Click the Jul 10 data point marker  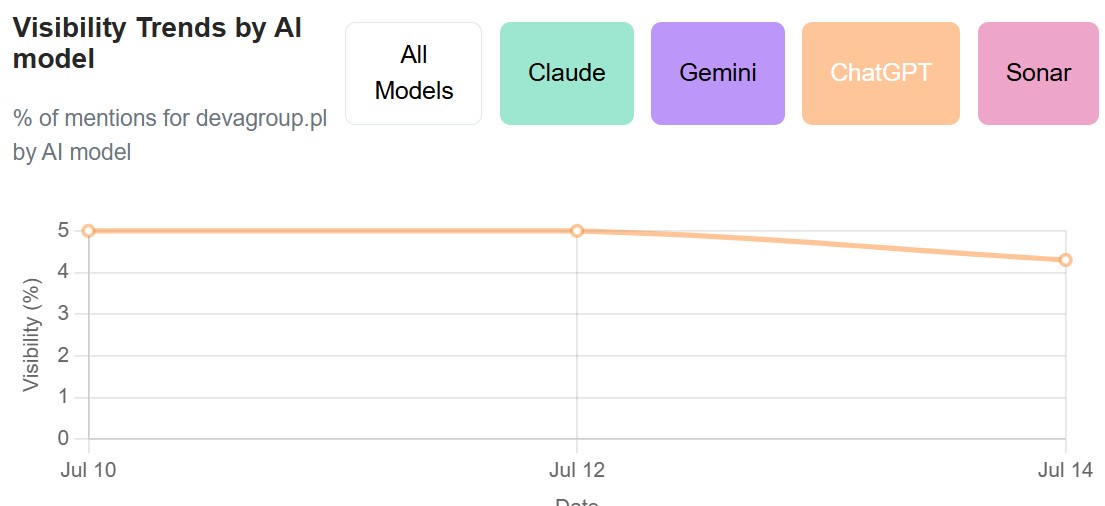point(88,230)
